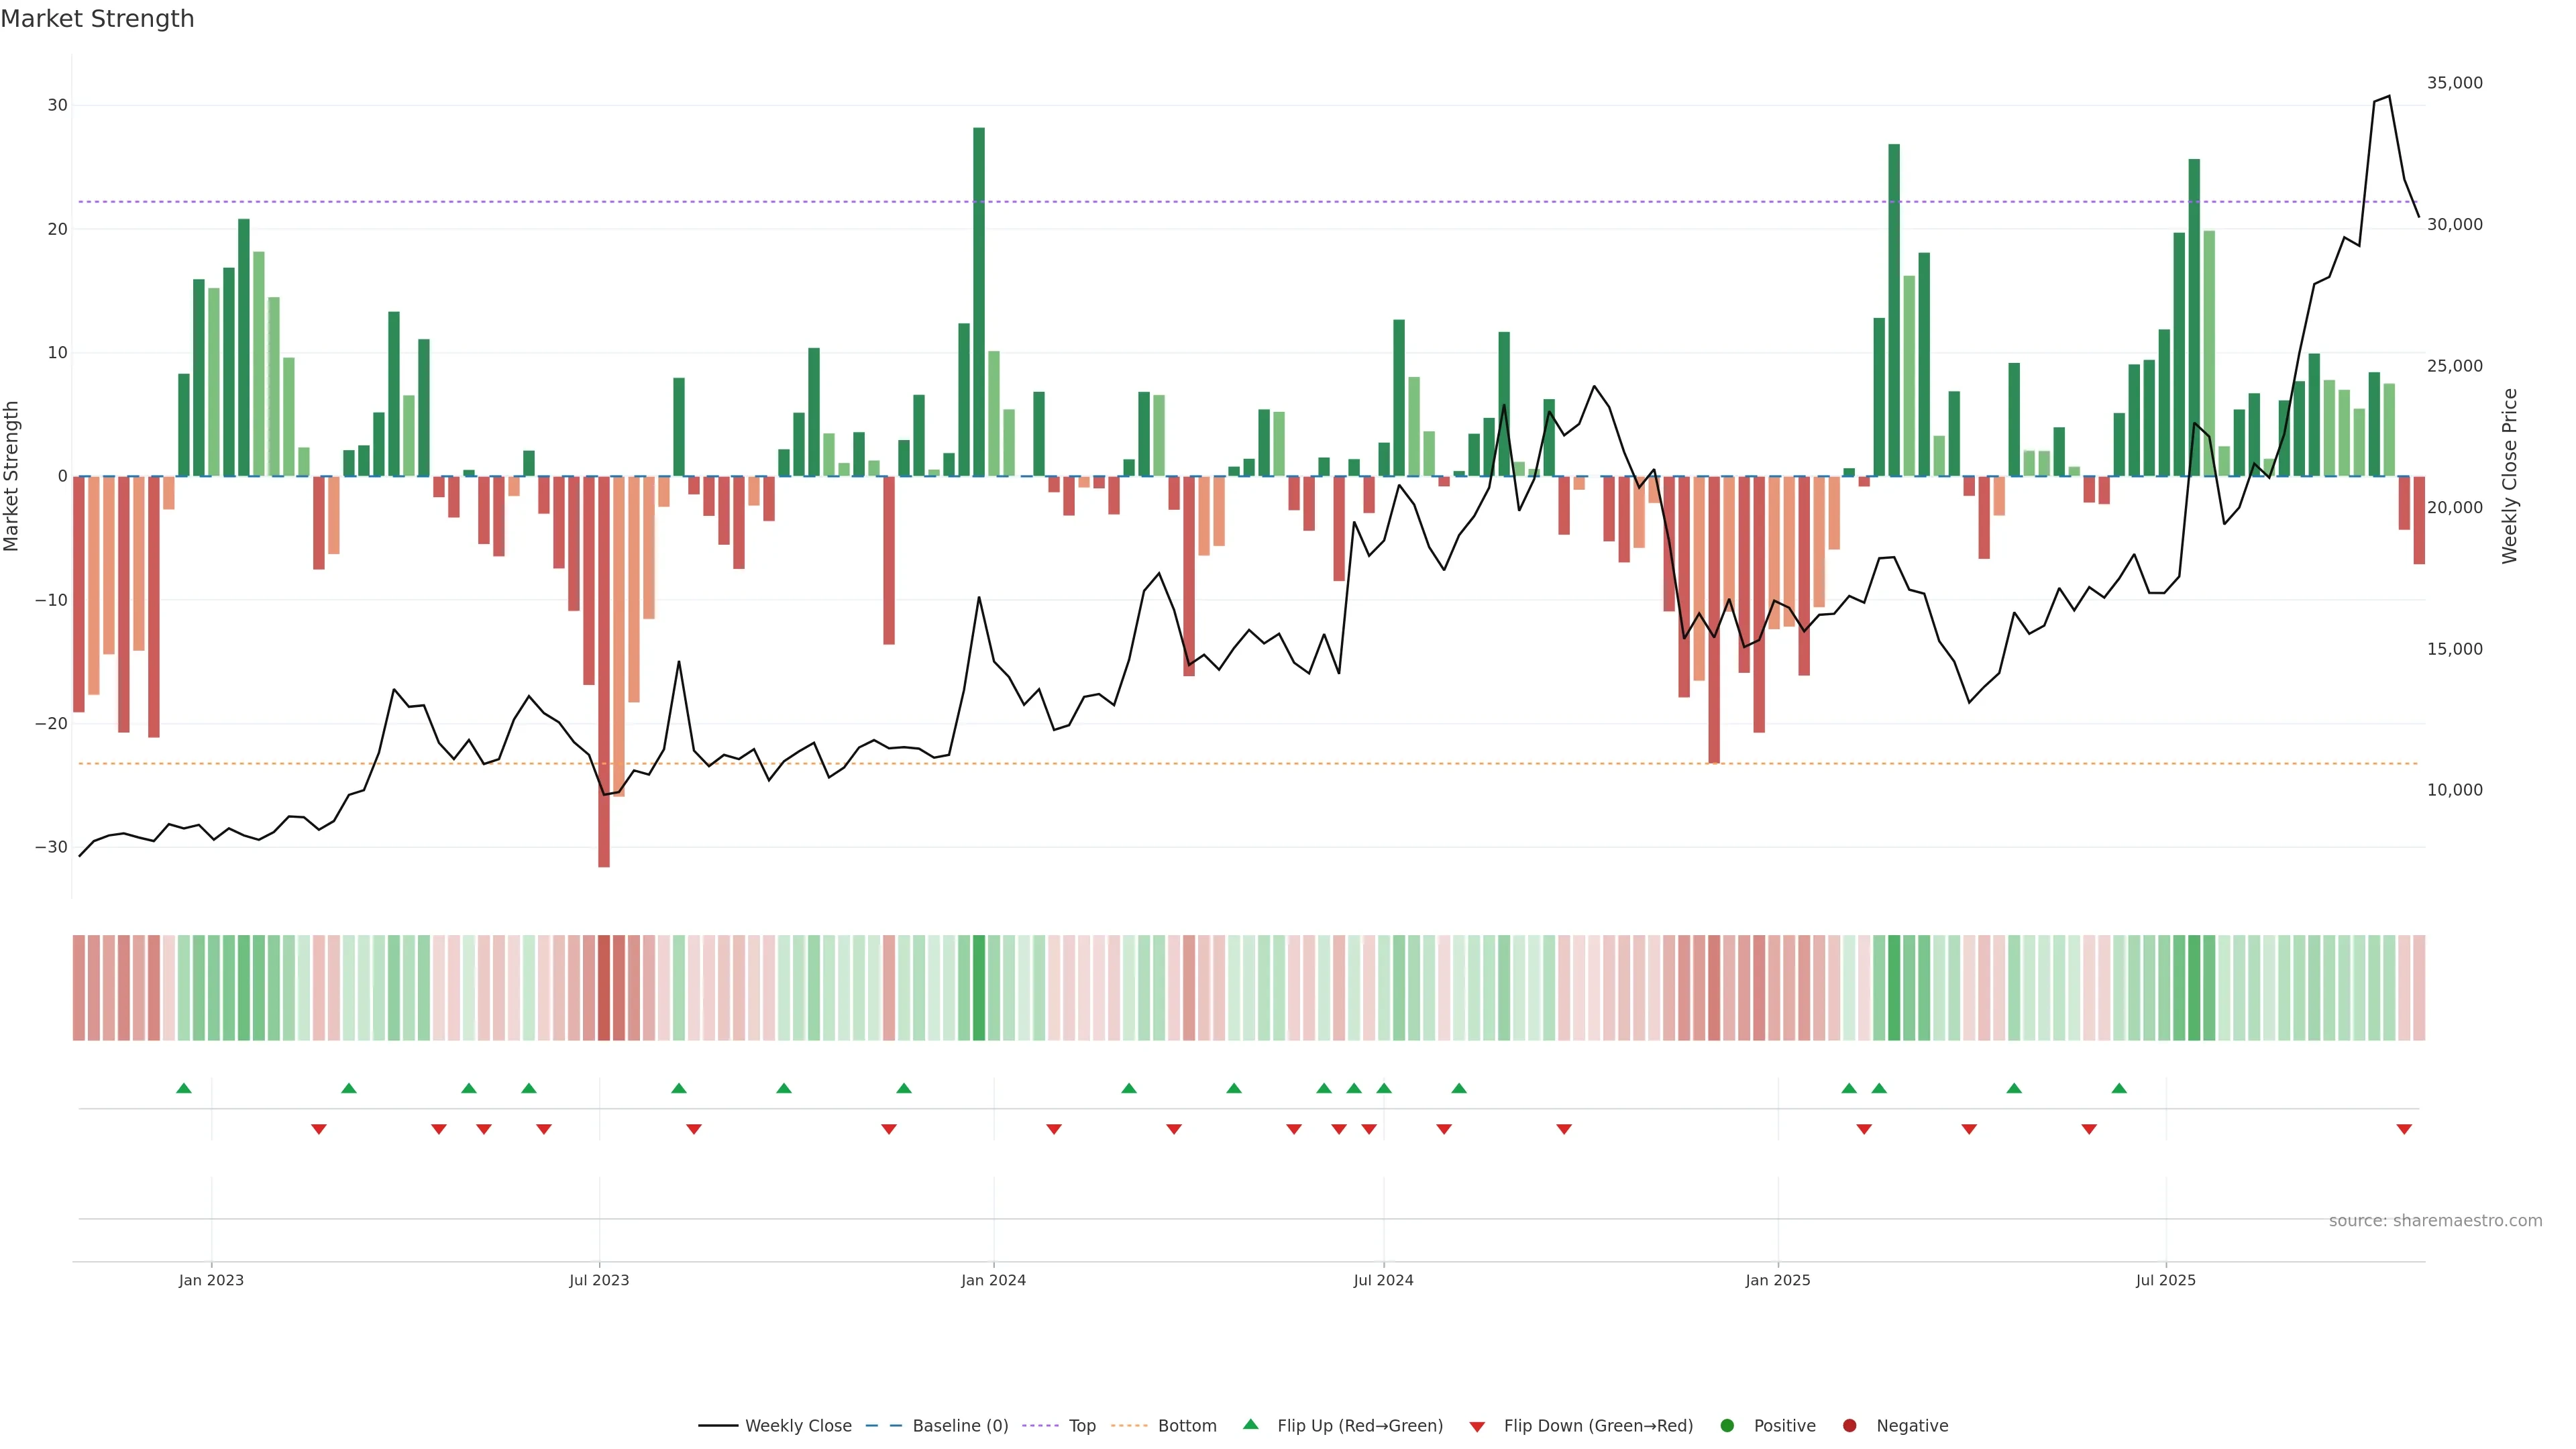This screenshot has height=1449, width=2576.
Task: Click the Jul 2024 x-axis label
Action: (1383, 1280)
